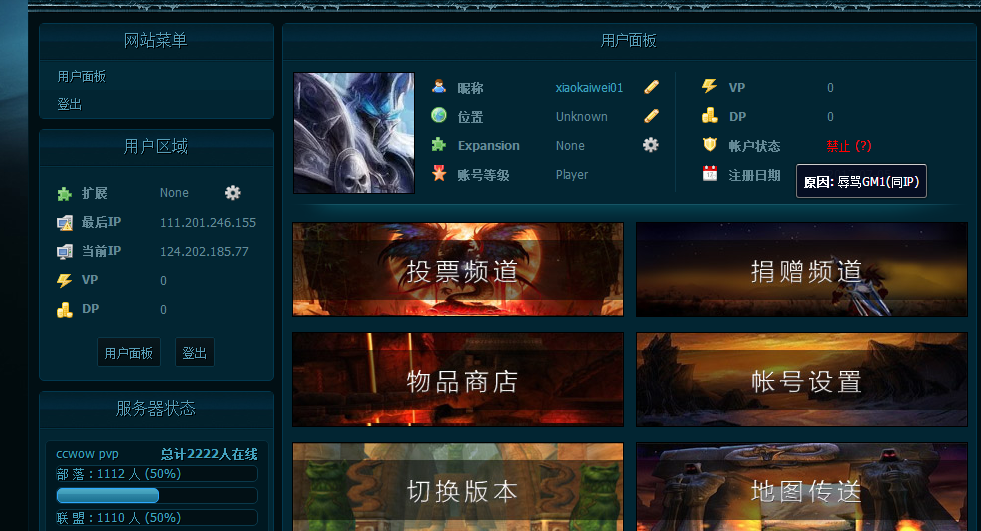Click the gear icon beside 扩展 in sidebar
This screenshot has width=981, height=531.
coord(233,192)
